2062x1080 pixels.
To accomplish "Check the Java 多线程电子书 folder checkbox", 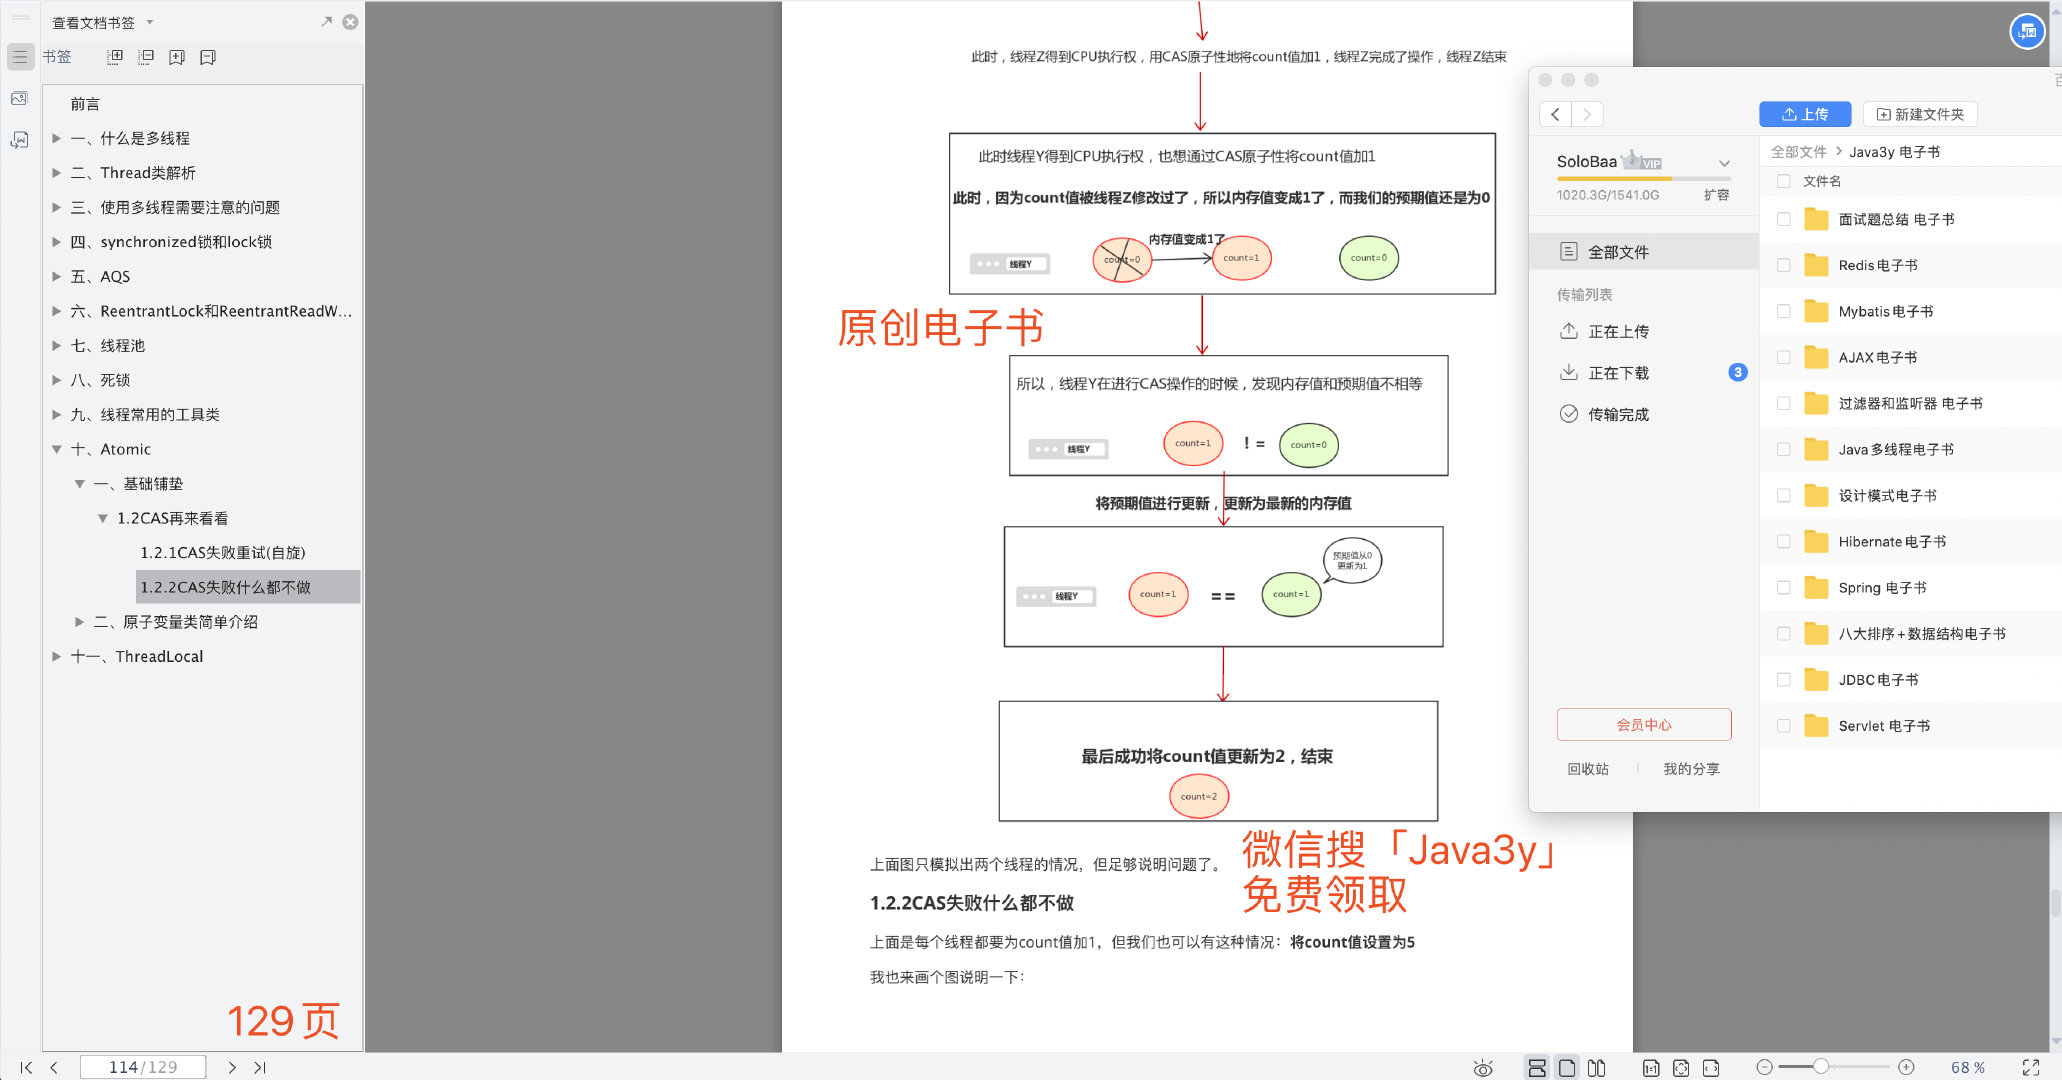I will tap(1785, 449).
